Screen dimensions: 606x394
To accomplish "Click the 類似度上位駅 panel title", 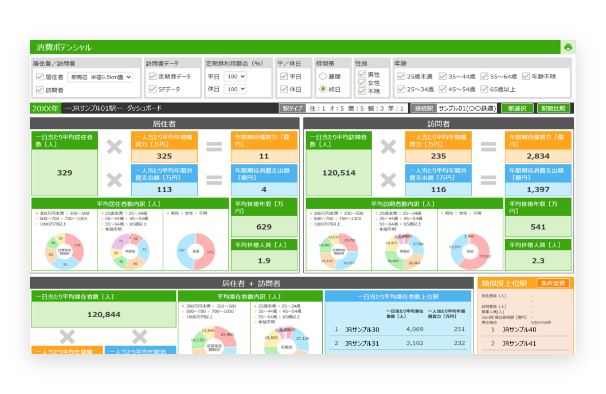I will (x=504, y=283).
